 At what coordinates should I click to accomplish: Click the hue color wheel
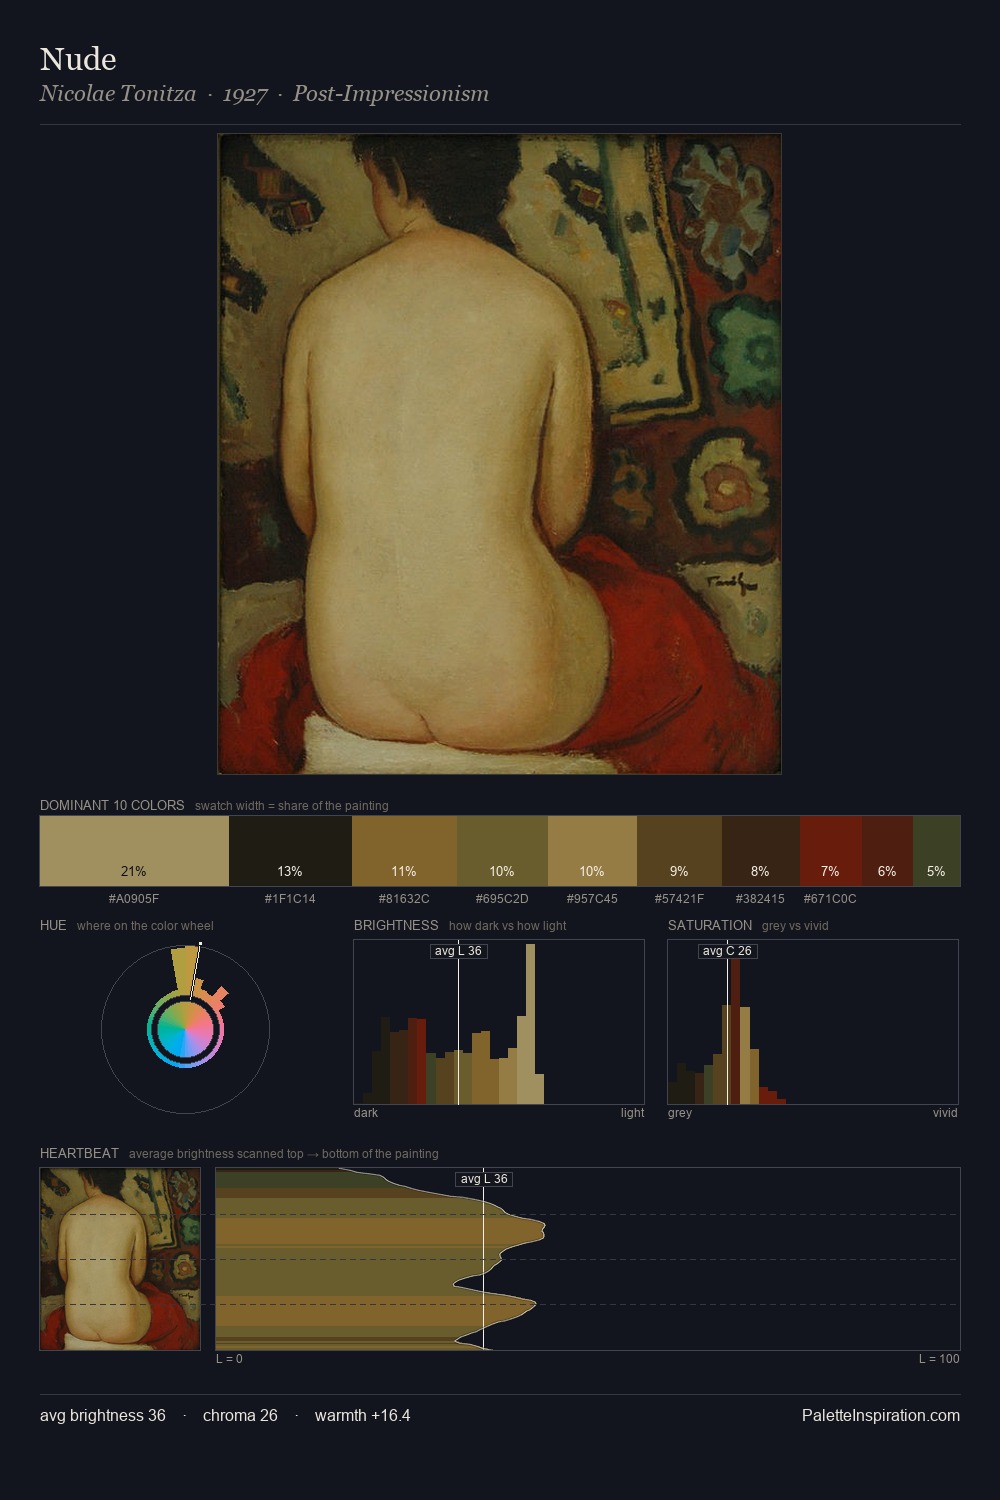[185, 1029]
